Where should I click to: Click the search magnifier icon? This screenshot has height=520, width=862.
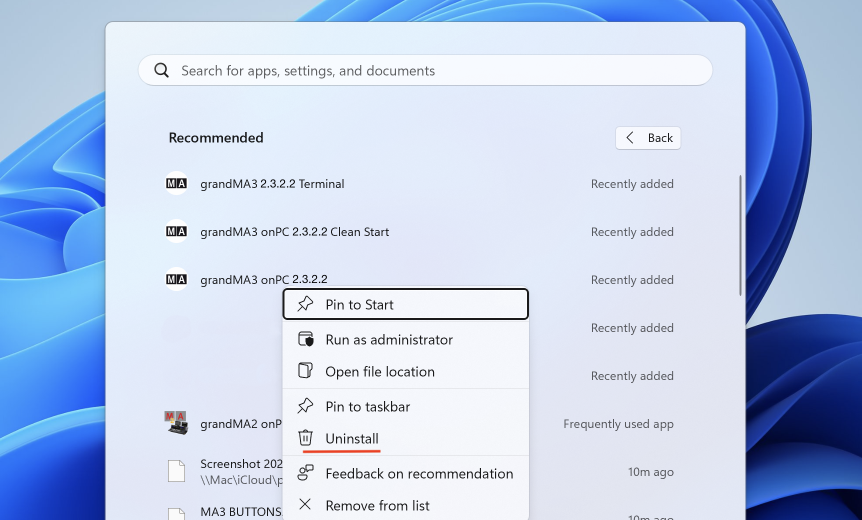[161, 70]
